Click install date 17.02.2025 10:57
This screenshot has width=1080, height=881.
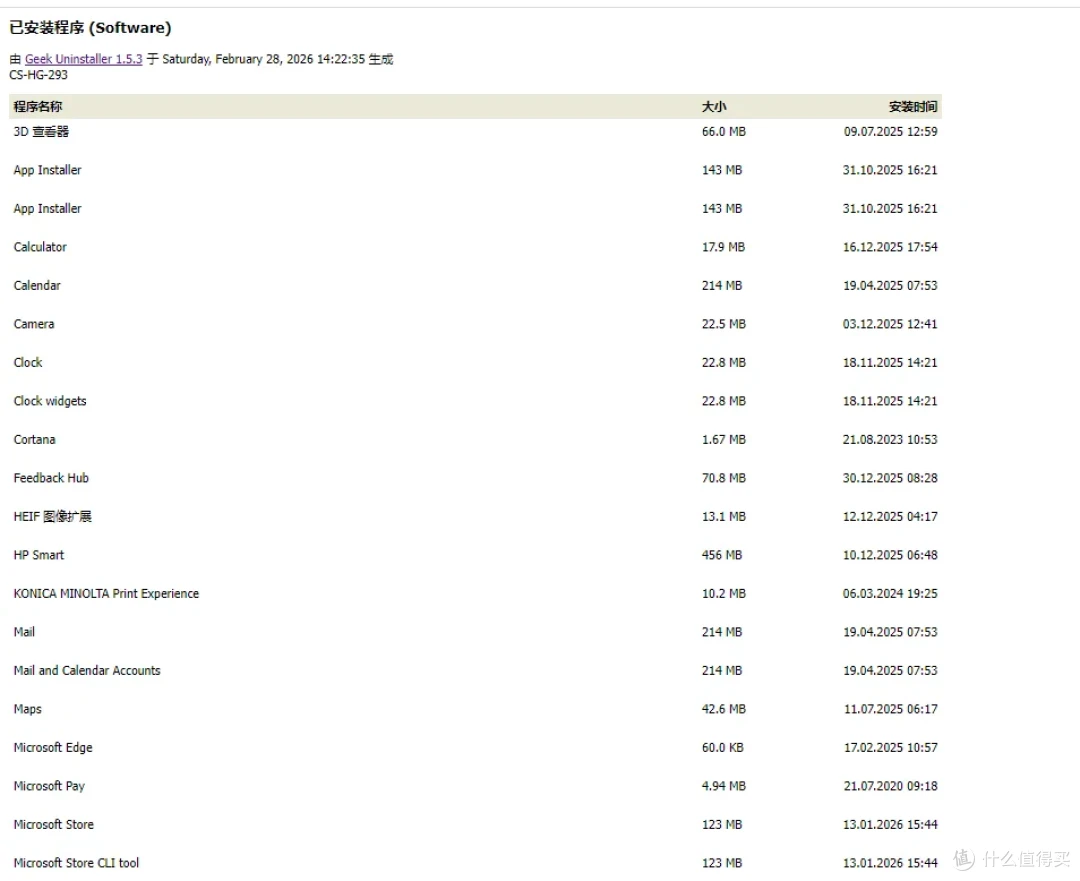point(891,747)
